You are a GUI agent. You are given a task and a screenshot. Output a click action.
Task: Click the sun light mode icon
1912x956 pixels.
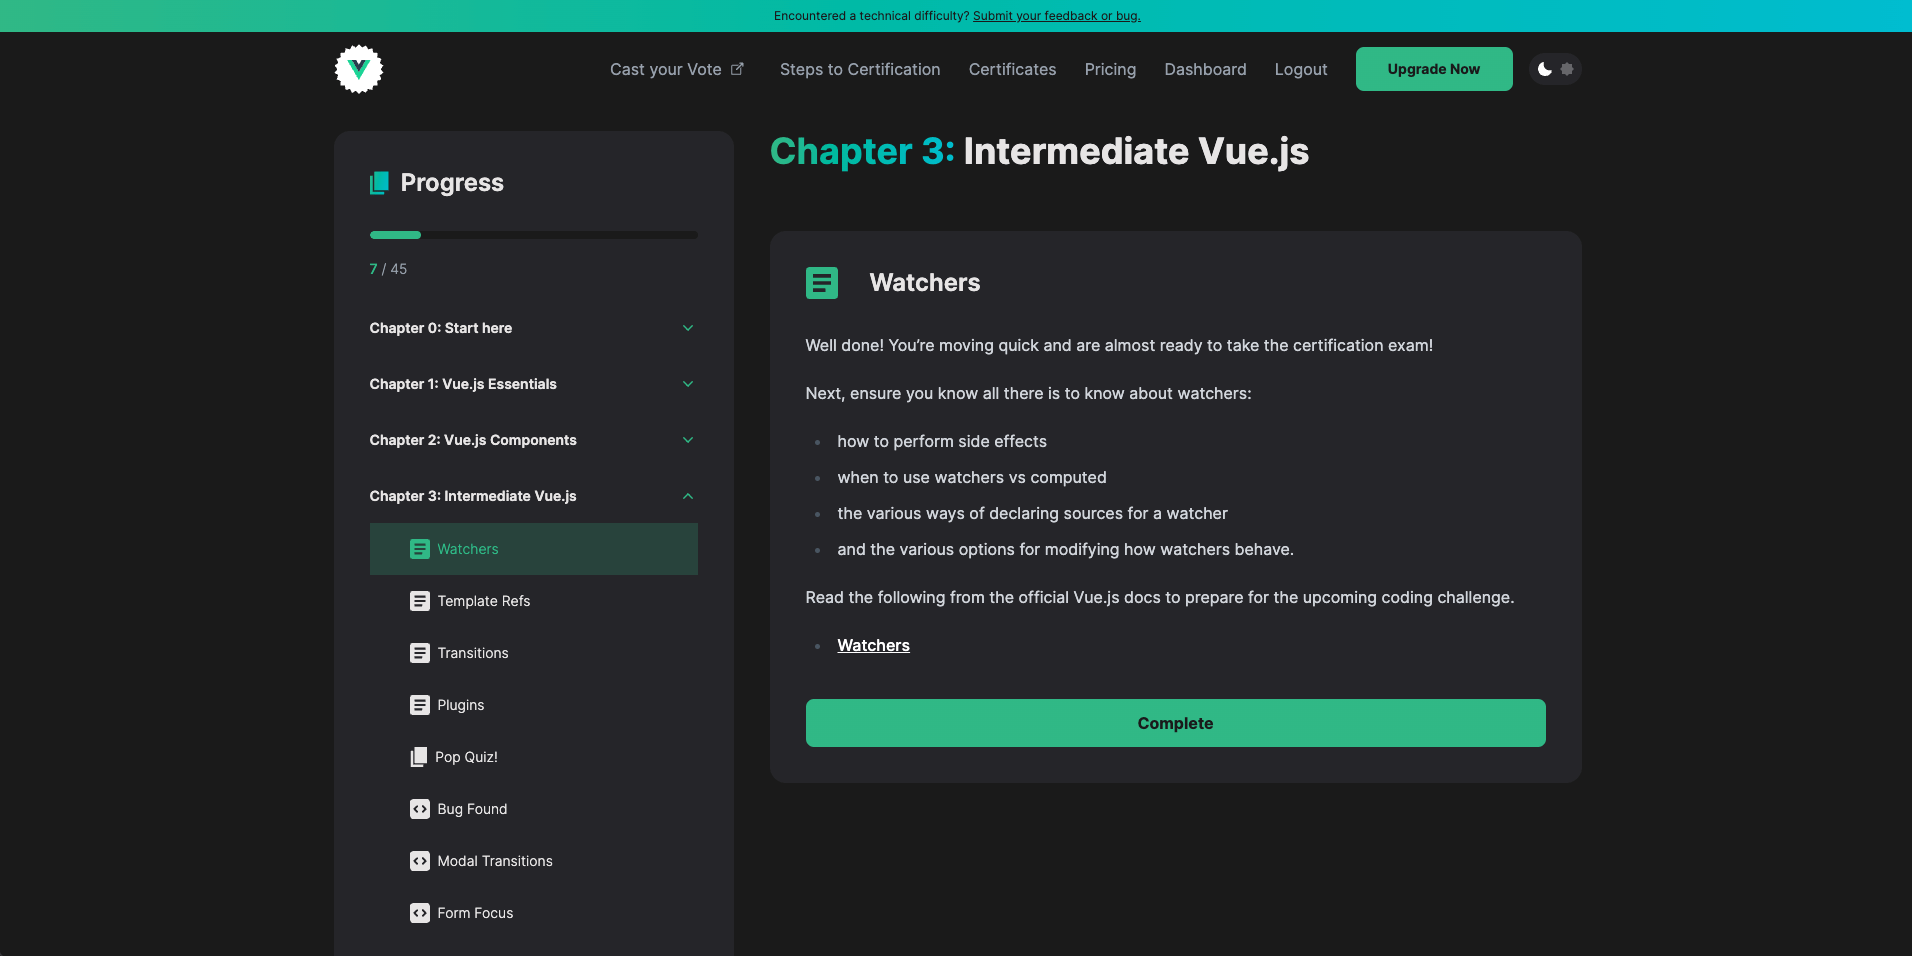(x=1567, y=69)
